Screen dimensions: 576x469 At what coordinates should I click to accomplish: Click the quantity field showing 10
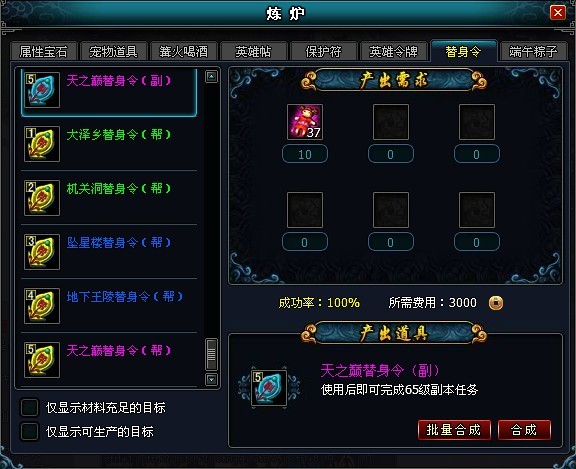(x=305, y=154)
